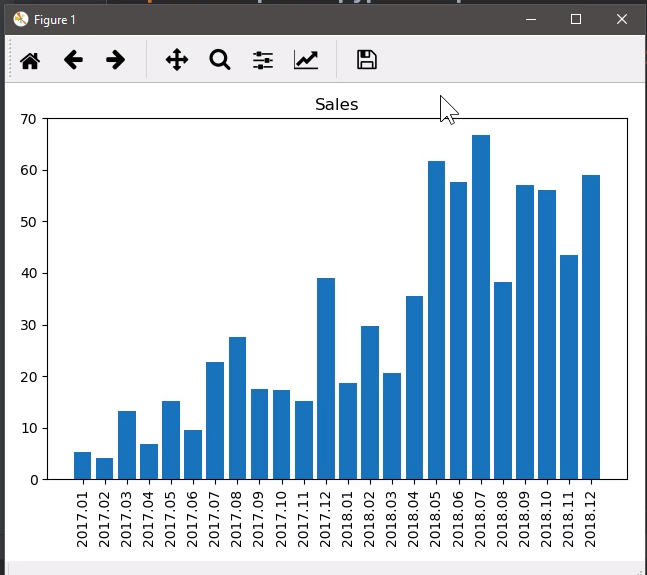Screen dimensions: 647x575
Task: Click the bar for 2018.12
Action: (591, 327)
